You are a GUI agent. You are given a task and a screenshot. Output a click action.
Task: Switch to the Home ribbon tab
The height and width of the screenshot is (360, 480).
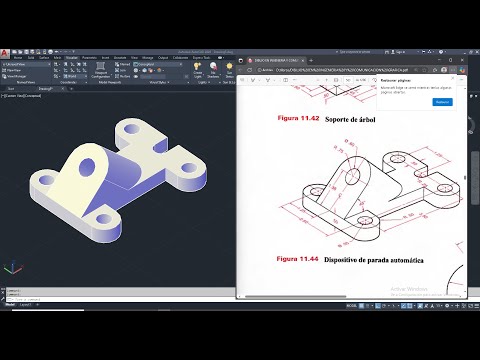click(x=18, y=58)
